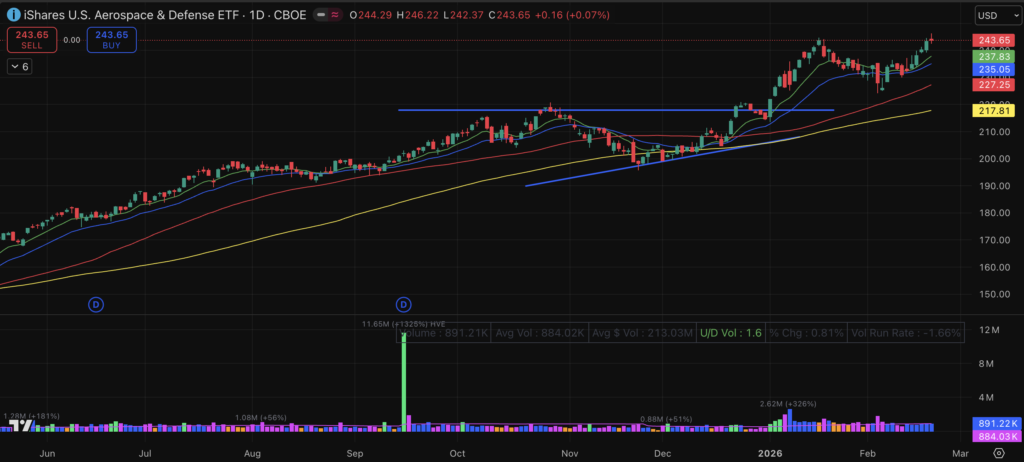The height and width of the screenshot is (462, 1024).
Task: Click the blue info icon beside the ETF name
Action: (x=13, y=16)
